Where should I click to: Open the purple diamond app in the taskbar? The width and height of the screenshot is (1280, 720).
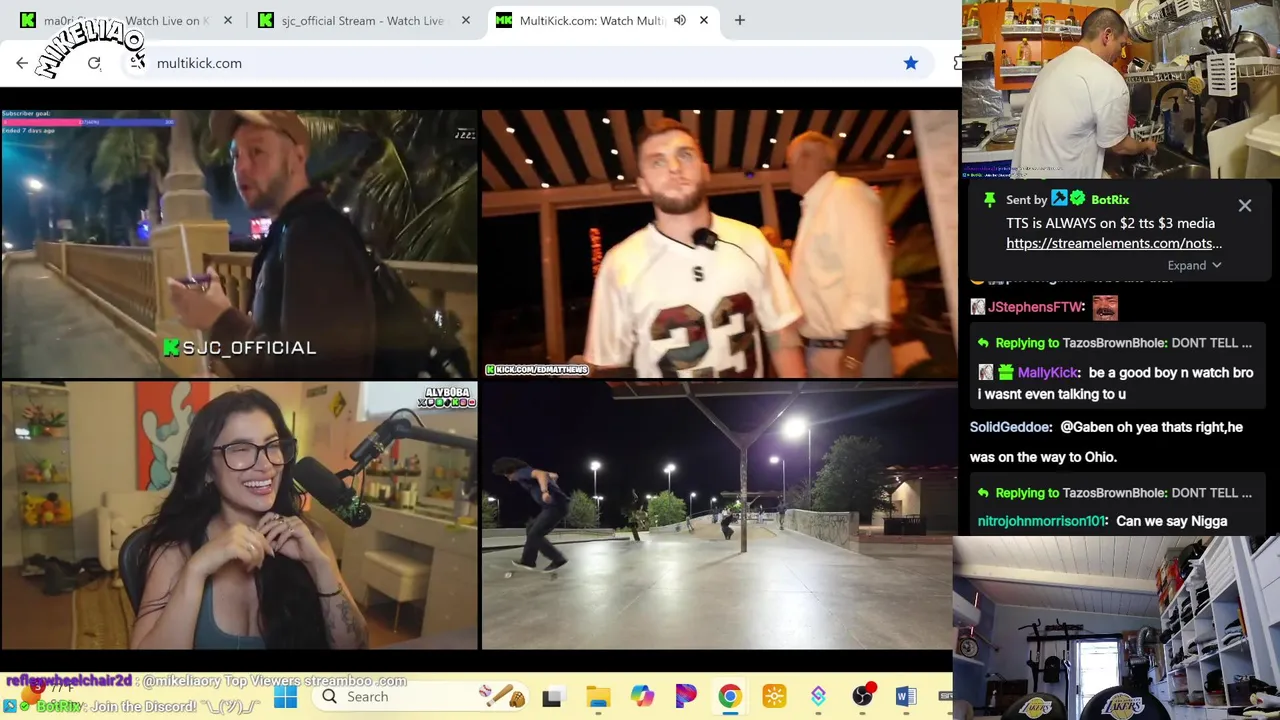(818, 697)
